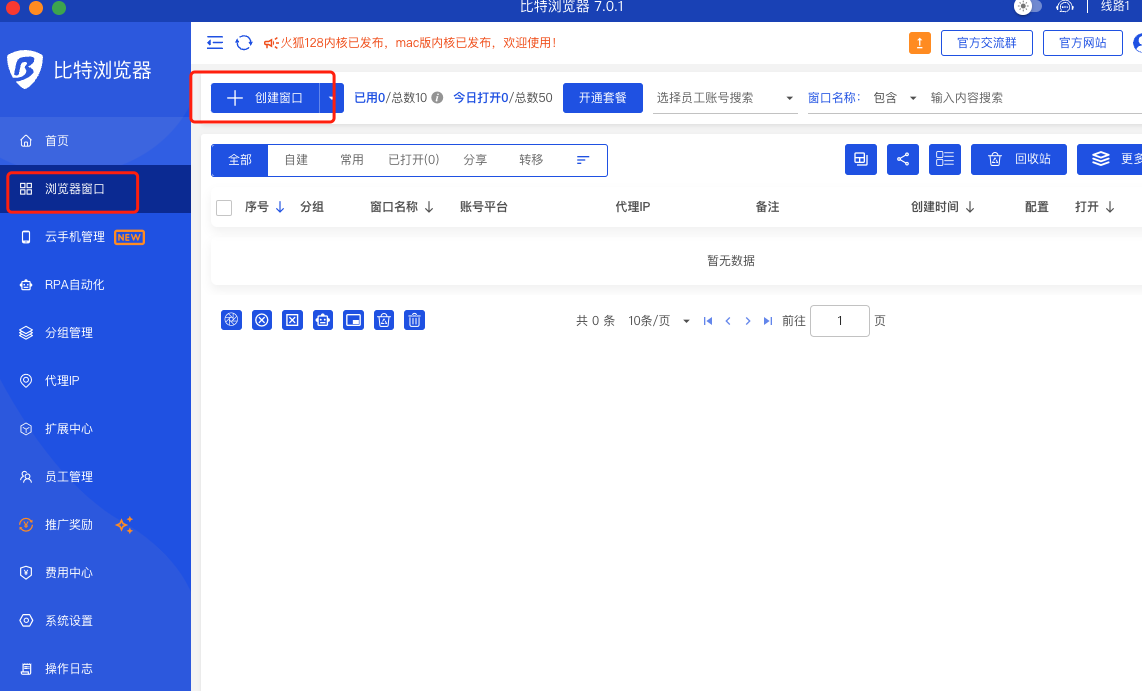Click the 官方交流群 button

coord(986,43)
